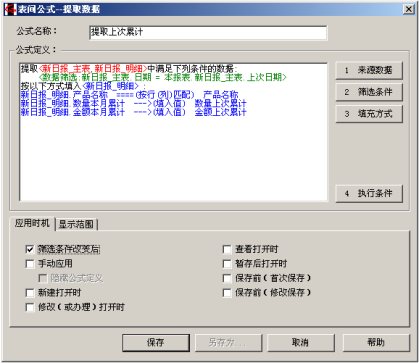Tick the 新建打开时 checkbox

point(30,293)
